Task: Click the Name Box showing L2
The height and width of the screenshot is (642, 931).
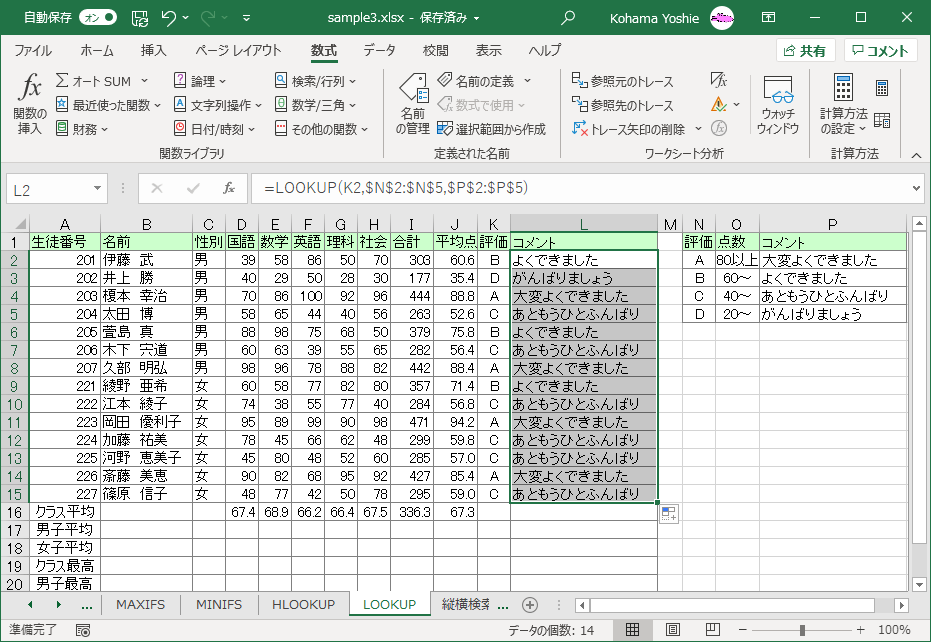Action: coord(55,188)
